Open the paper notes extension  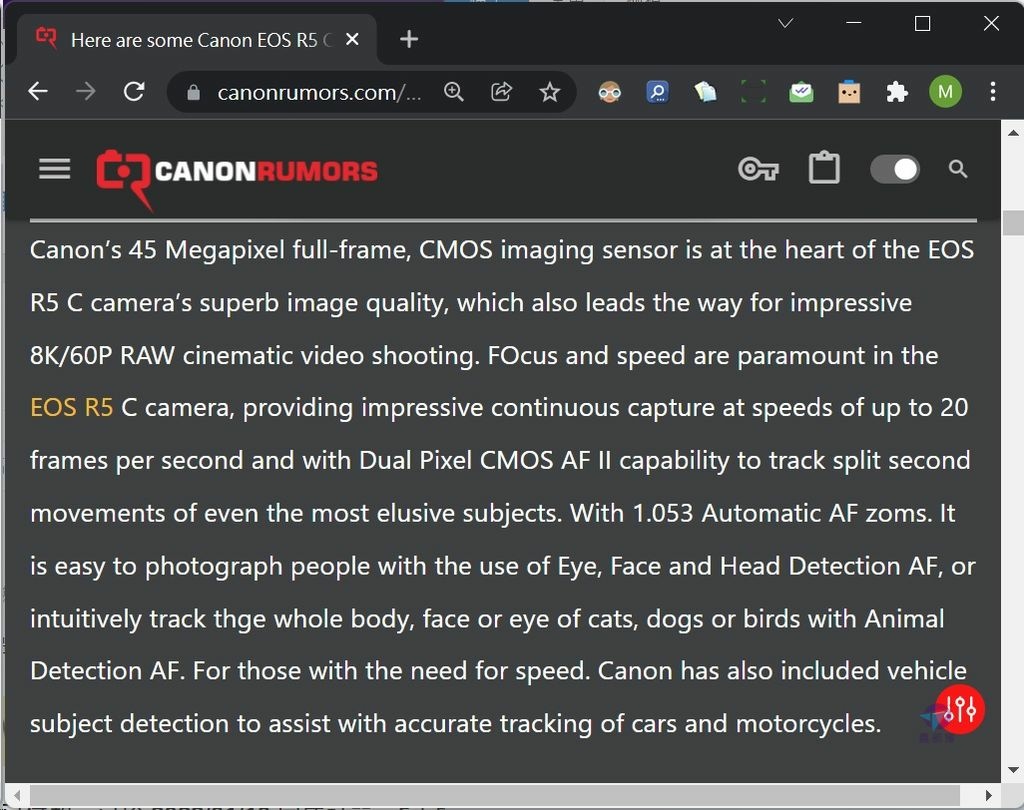tap(705, 92)
